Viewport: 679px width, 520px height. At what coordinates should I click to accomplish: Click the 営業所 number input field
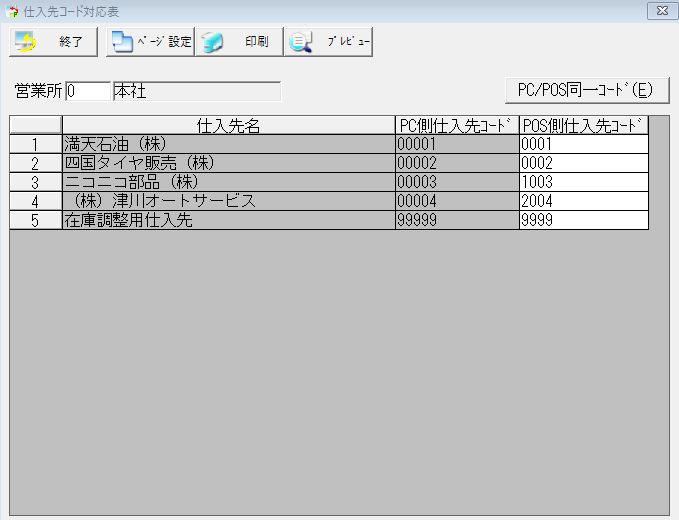(88, 91)
